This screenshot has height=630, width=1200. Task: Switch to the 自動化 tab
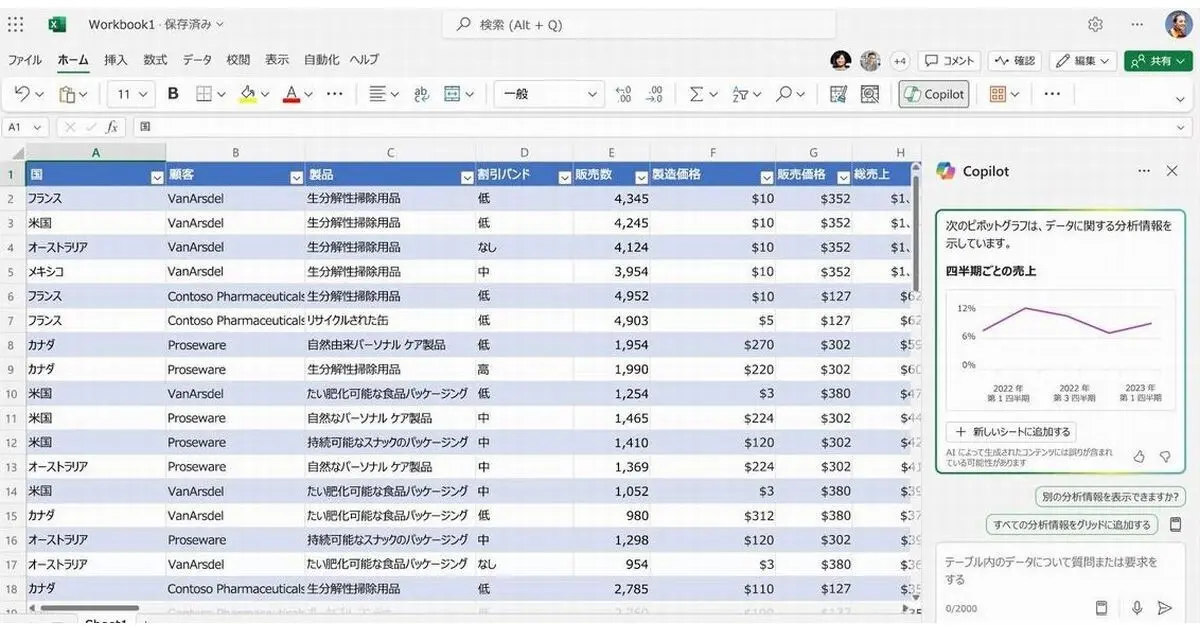(321, 60)
